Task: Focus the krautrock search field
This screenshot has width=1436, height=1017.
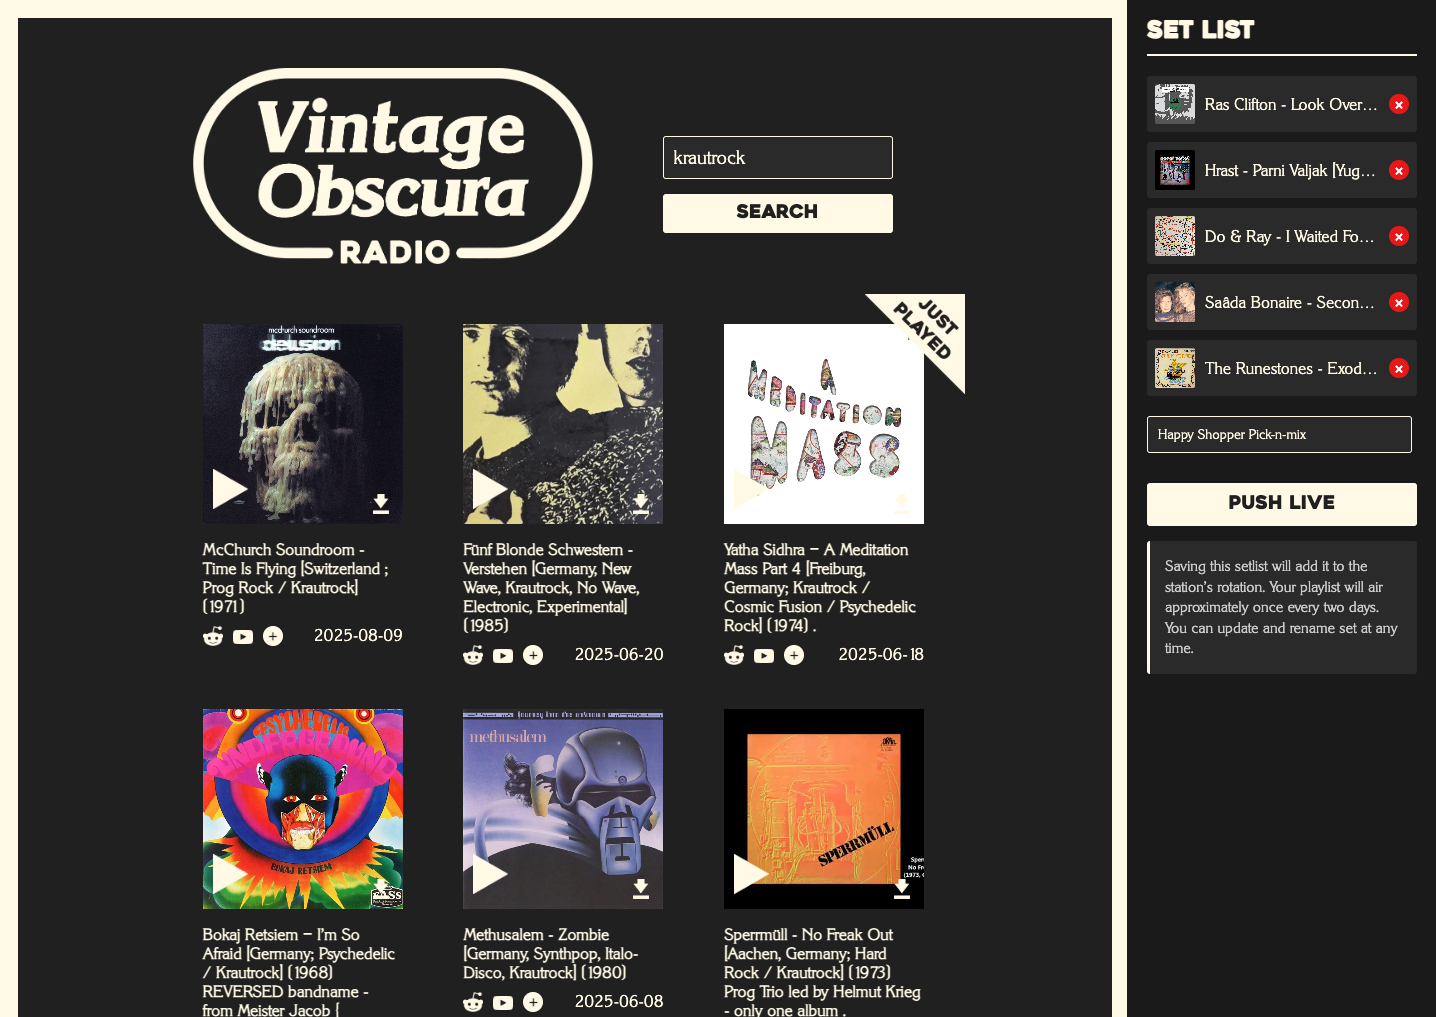Action: click(778, 157)
